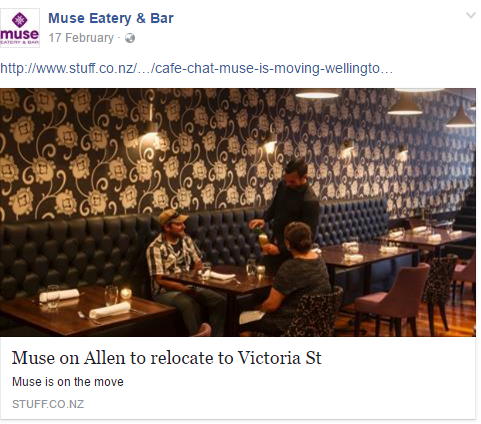The height and width of the screenshot is (424, 481).
Task: Open the Muse Eatery & Bar page name
Action: click(x=111, y=18)
